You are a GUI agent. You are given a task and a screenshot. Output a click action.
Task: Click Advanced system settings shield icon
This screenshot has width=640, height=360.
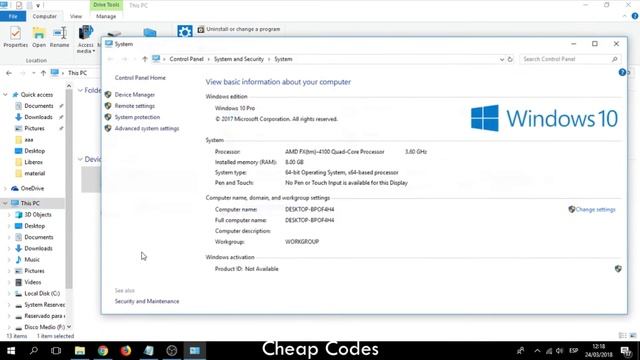point(108,128)
